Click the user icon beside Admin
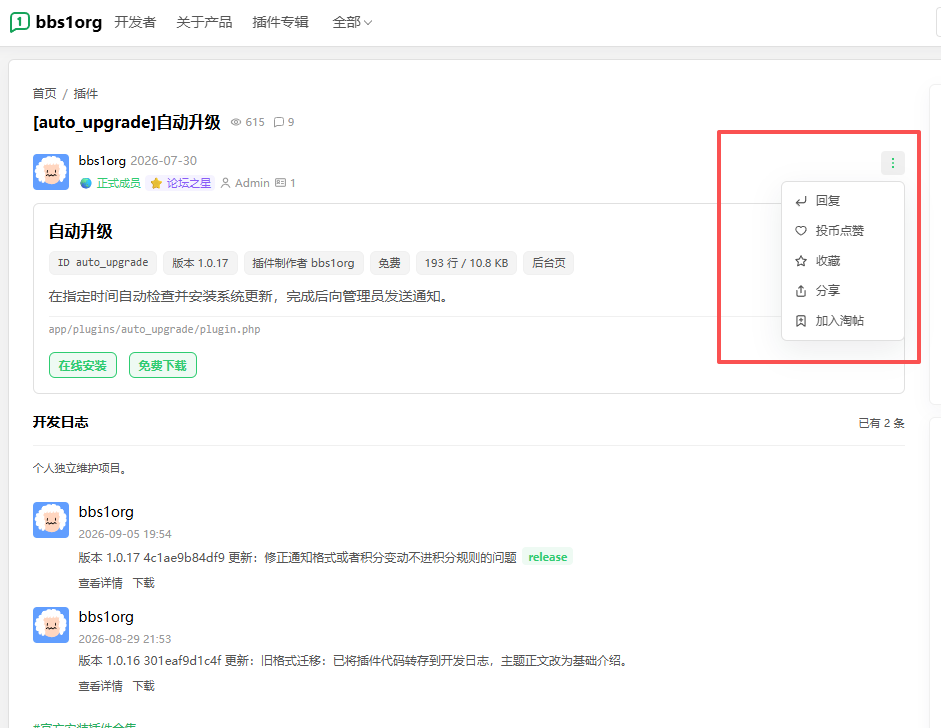 pyautogui.click(x=226, y=183)
